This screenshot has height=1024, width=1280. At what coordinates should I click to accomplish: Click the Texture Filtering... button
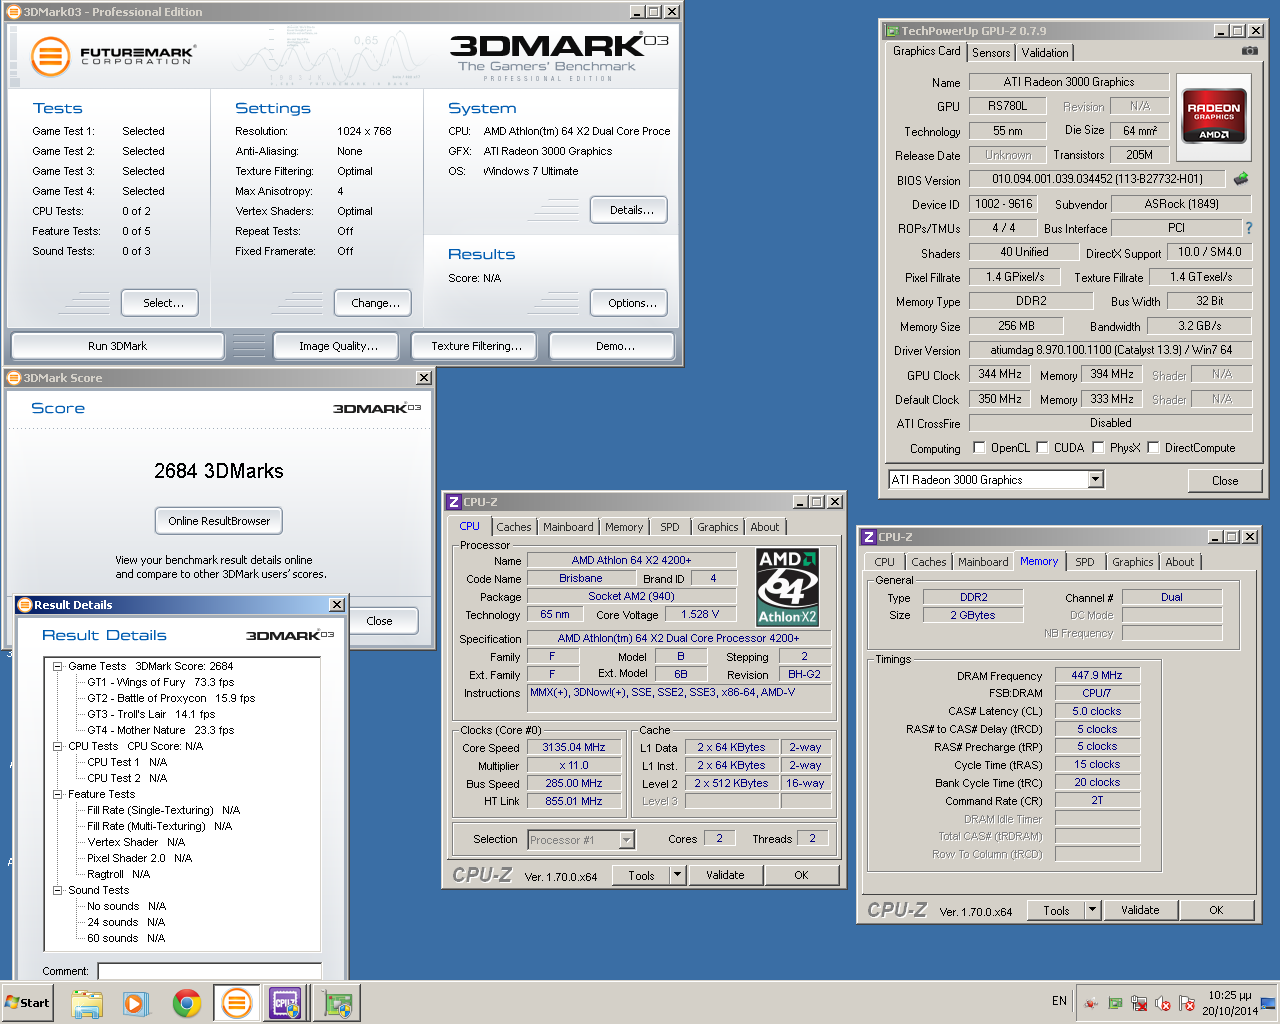(x=476, y=346)
